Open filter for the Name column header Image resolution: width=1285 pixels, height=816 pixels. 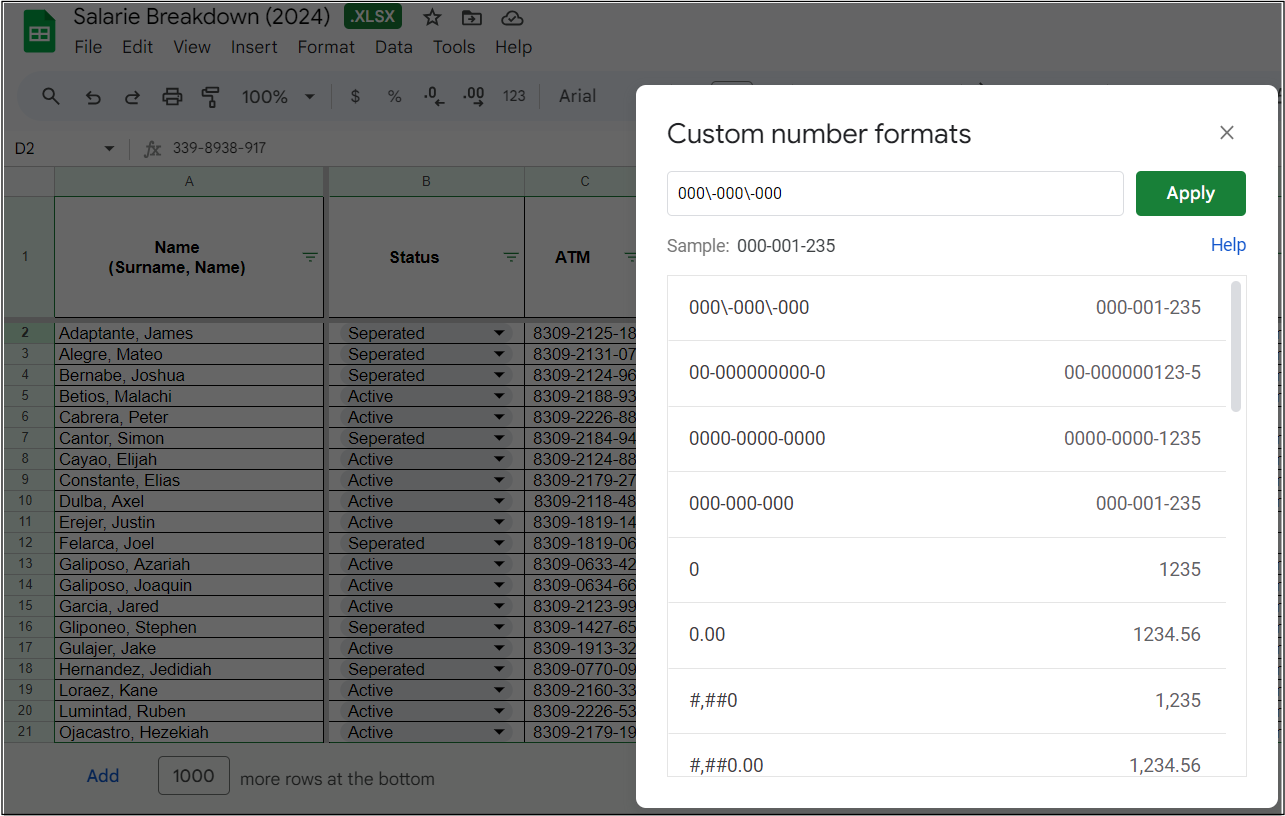pos(310,257)
